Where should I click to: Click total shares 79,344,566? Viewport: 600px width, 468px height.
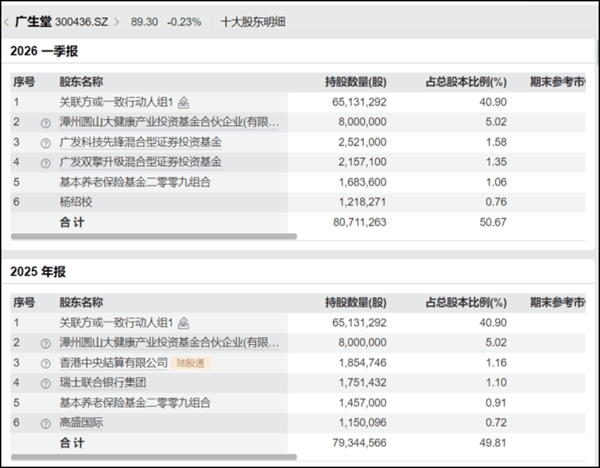click(360, 443)
